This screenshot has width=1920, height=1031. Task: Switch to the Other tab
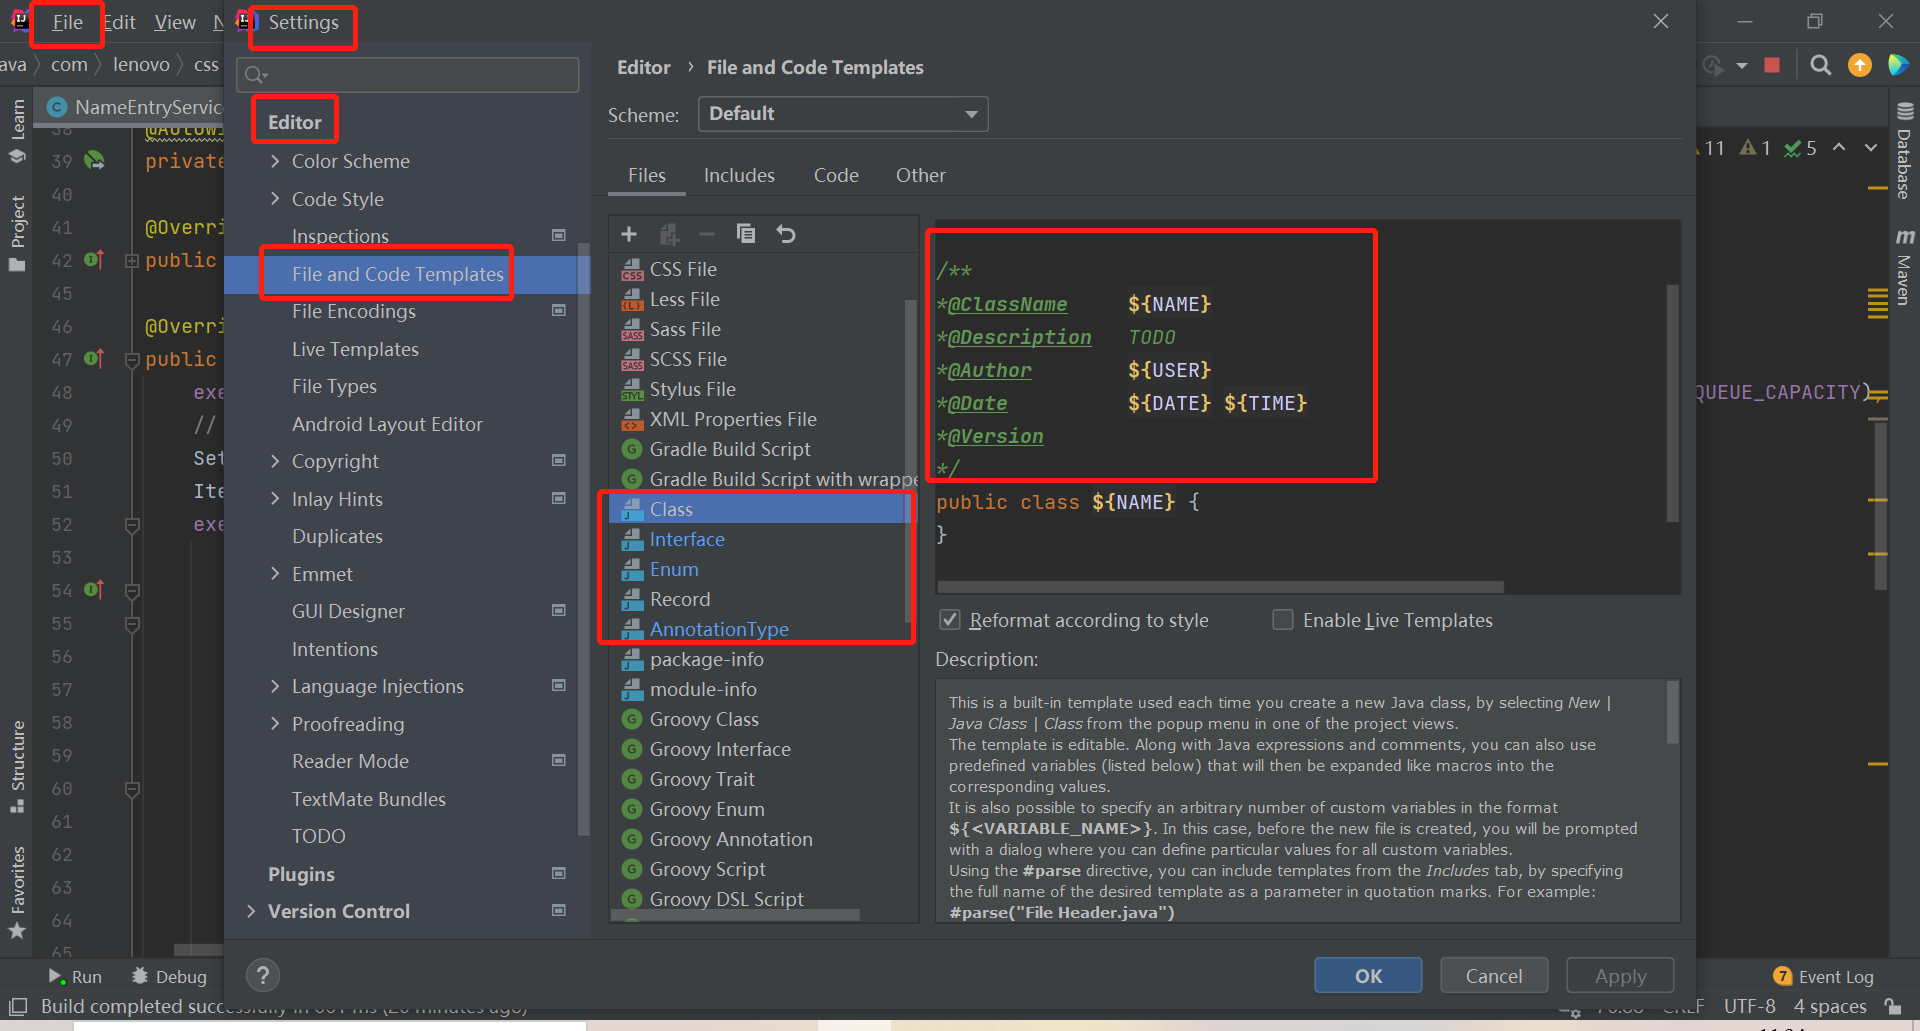pyautogui.click(x=920, y=175)
